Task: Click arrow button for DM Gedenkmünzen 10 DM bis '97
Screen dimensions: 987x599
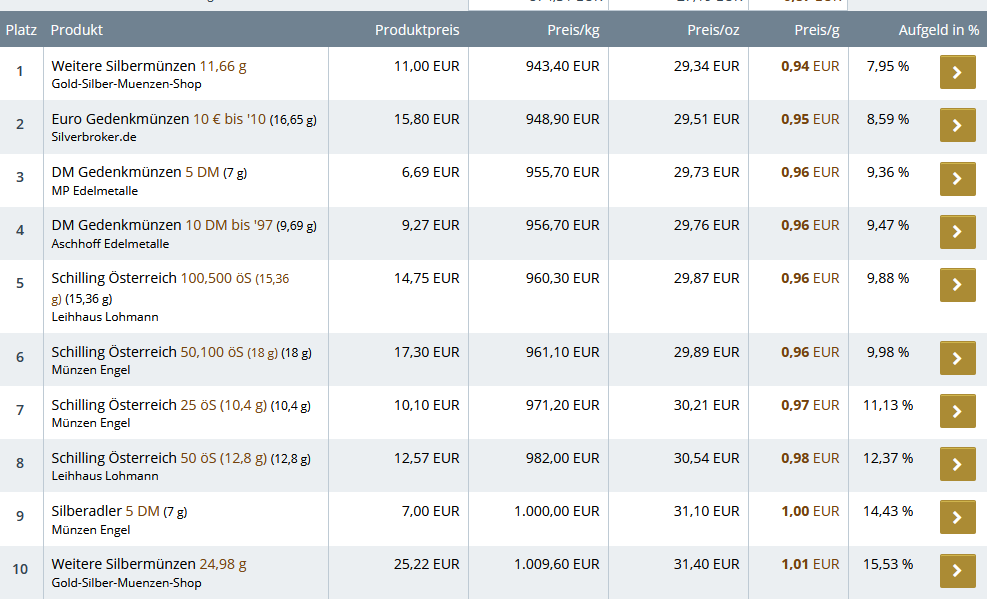Action: 957,231
